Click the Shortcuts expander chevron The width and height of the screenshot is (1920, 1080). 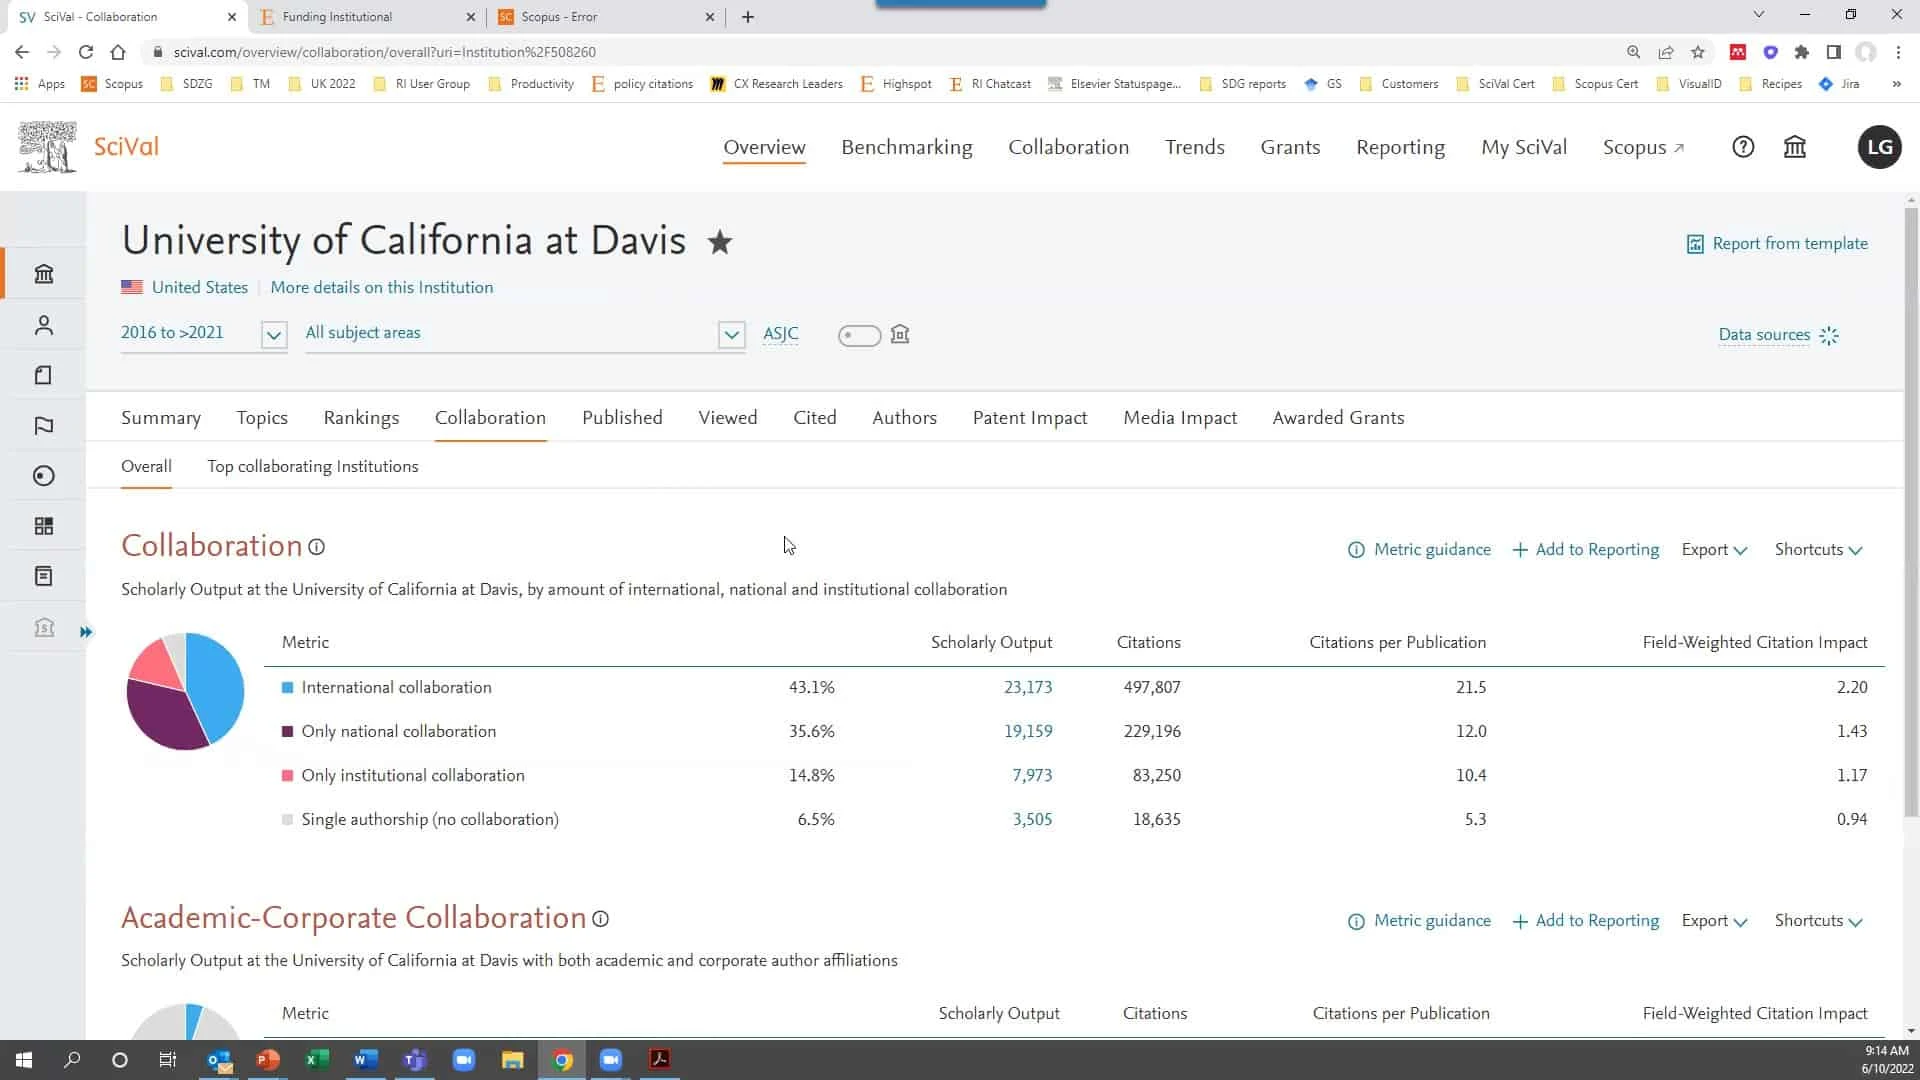tap(1857, 550)
